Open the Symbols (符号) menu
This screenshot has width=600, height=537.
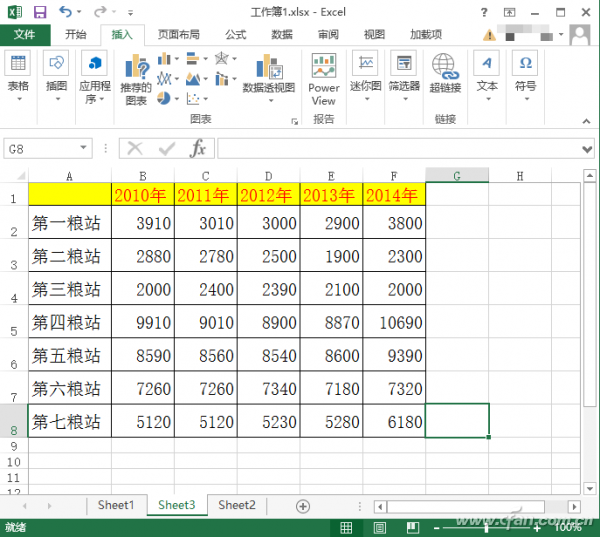(x=525, y=74)
